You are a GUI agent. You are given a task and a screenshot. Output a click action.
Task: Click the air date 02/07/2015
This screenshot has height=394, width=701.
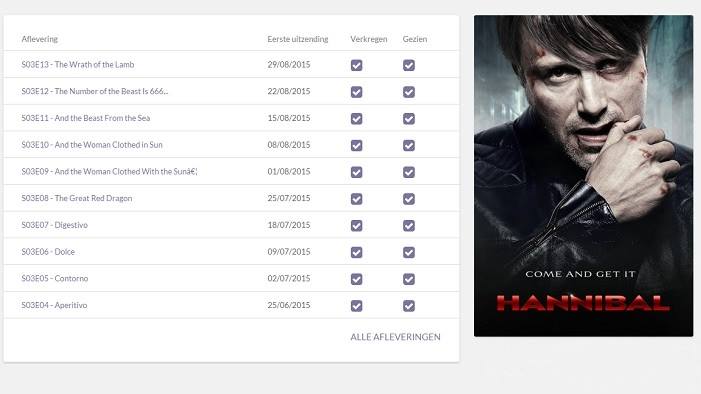tap(289, 278)
